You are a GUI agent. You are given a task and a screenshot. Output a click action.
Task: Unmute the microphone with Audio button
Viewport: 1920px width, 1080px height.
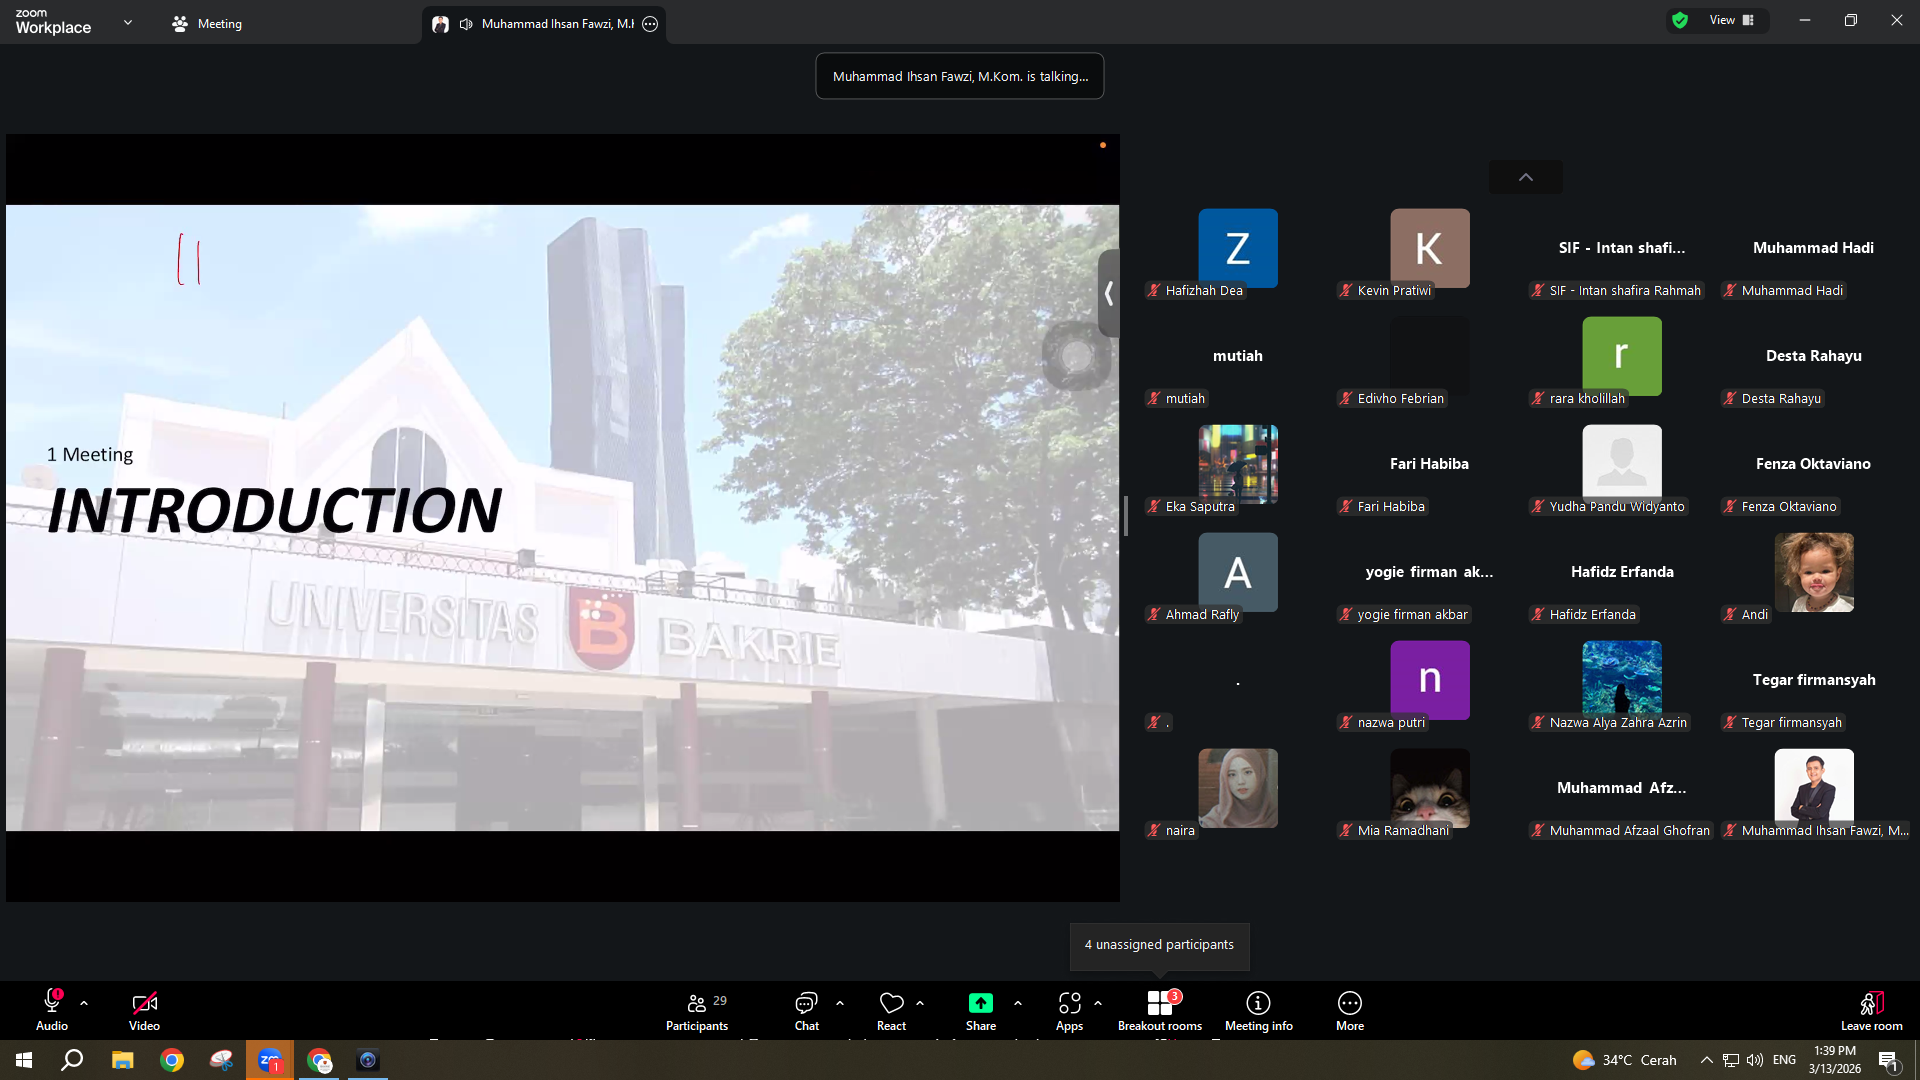click(52, 1010)
